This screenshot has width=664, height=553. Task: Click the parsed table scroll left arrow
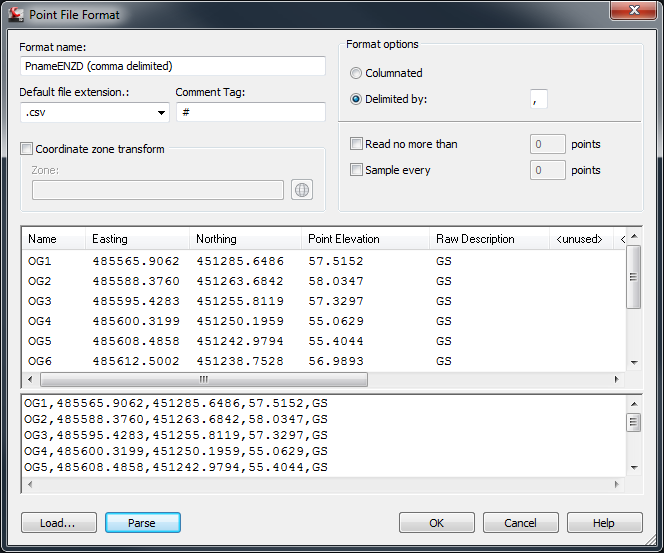[x=30, y=379]
